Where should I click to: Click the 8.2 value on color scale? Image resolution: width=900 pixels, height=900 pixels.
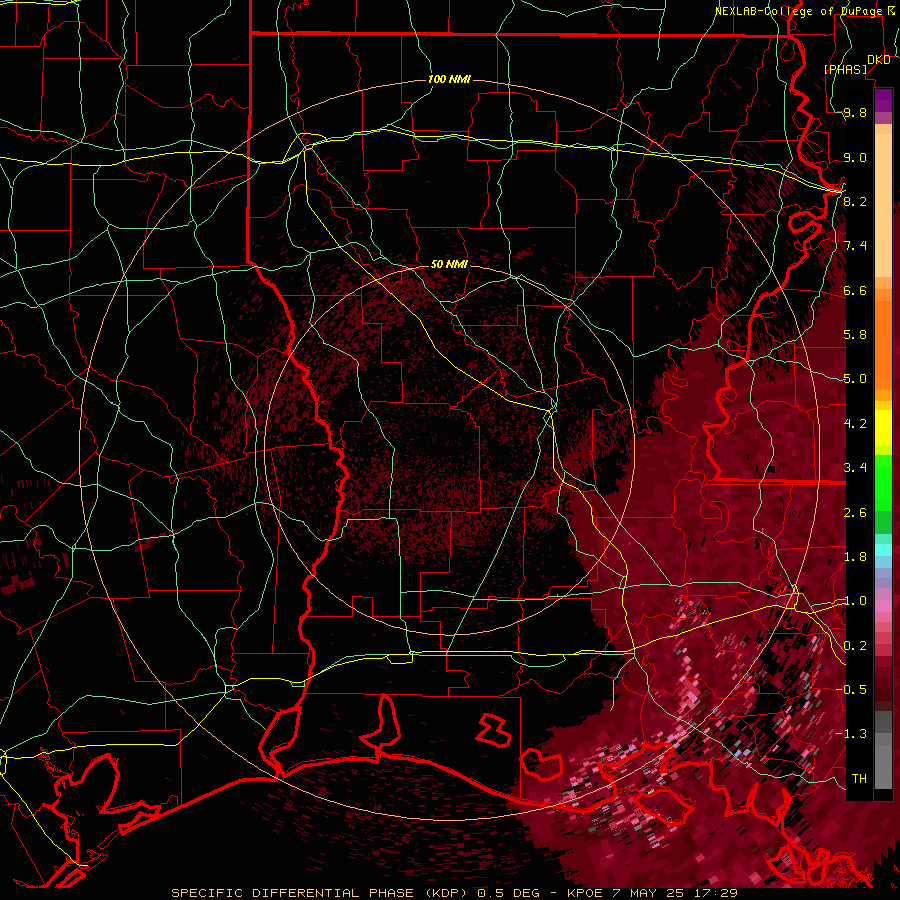click(855, 201)
